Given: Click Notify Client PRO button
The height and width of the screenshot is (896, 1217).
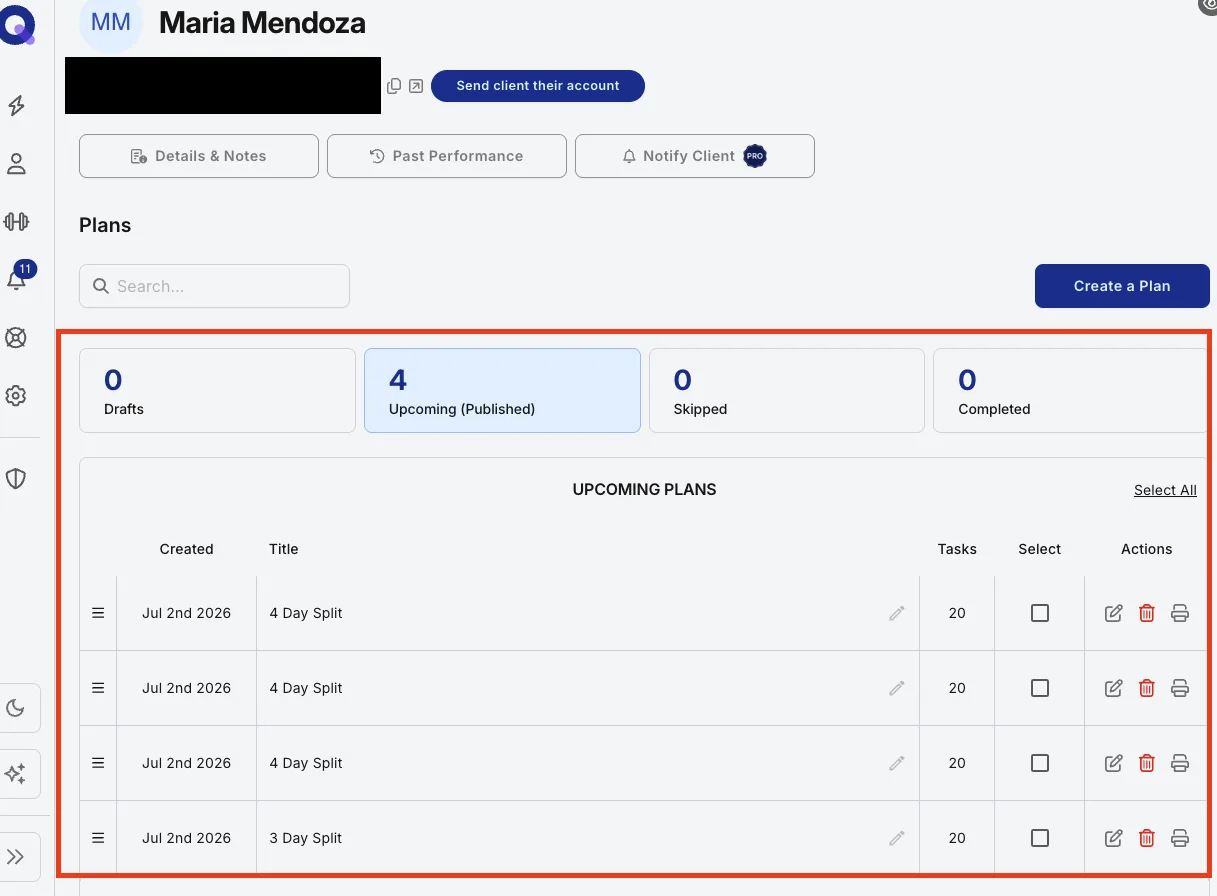Looking at the screenshot, I should coord(695,156).
